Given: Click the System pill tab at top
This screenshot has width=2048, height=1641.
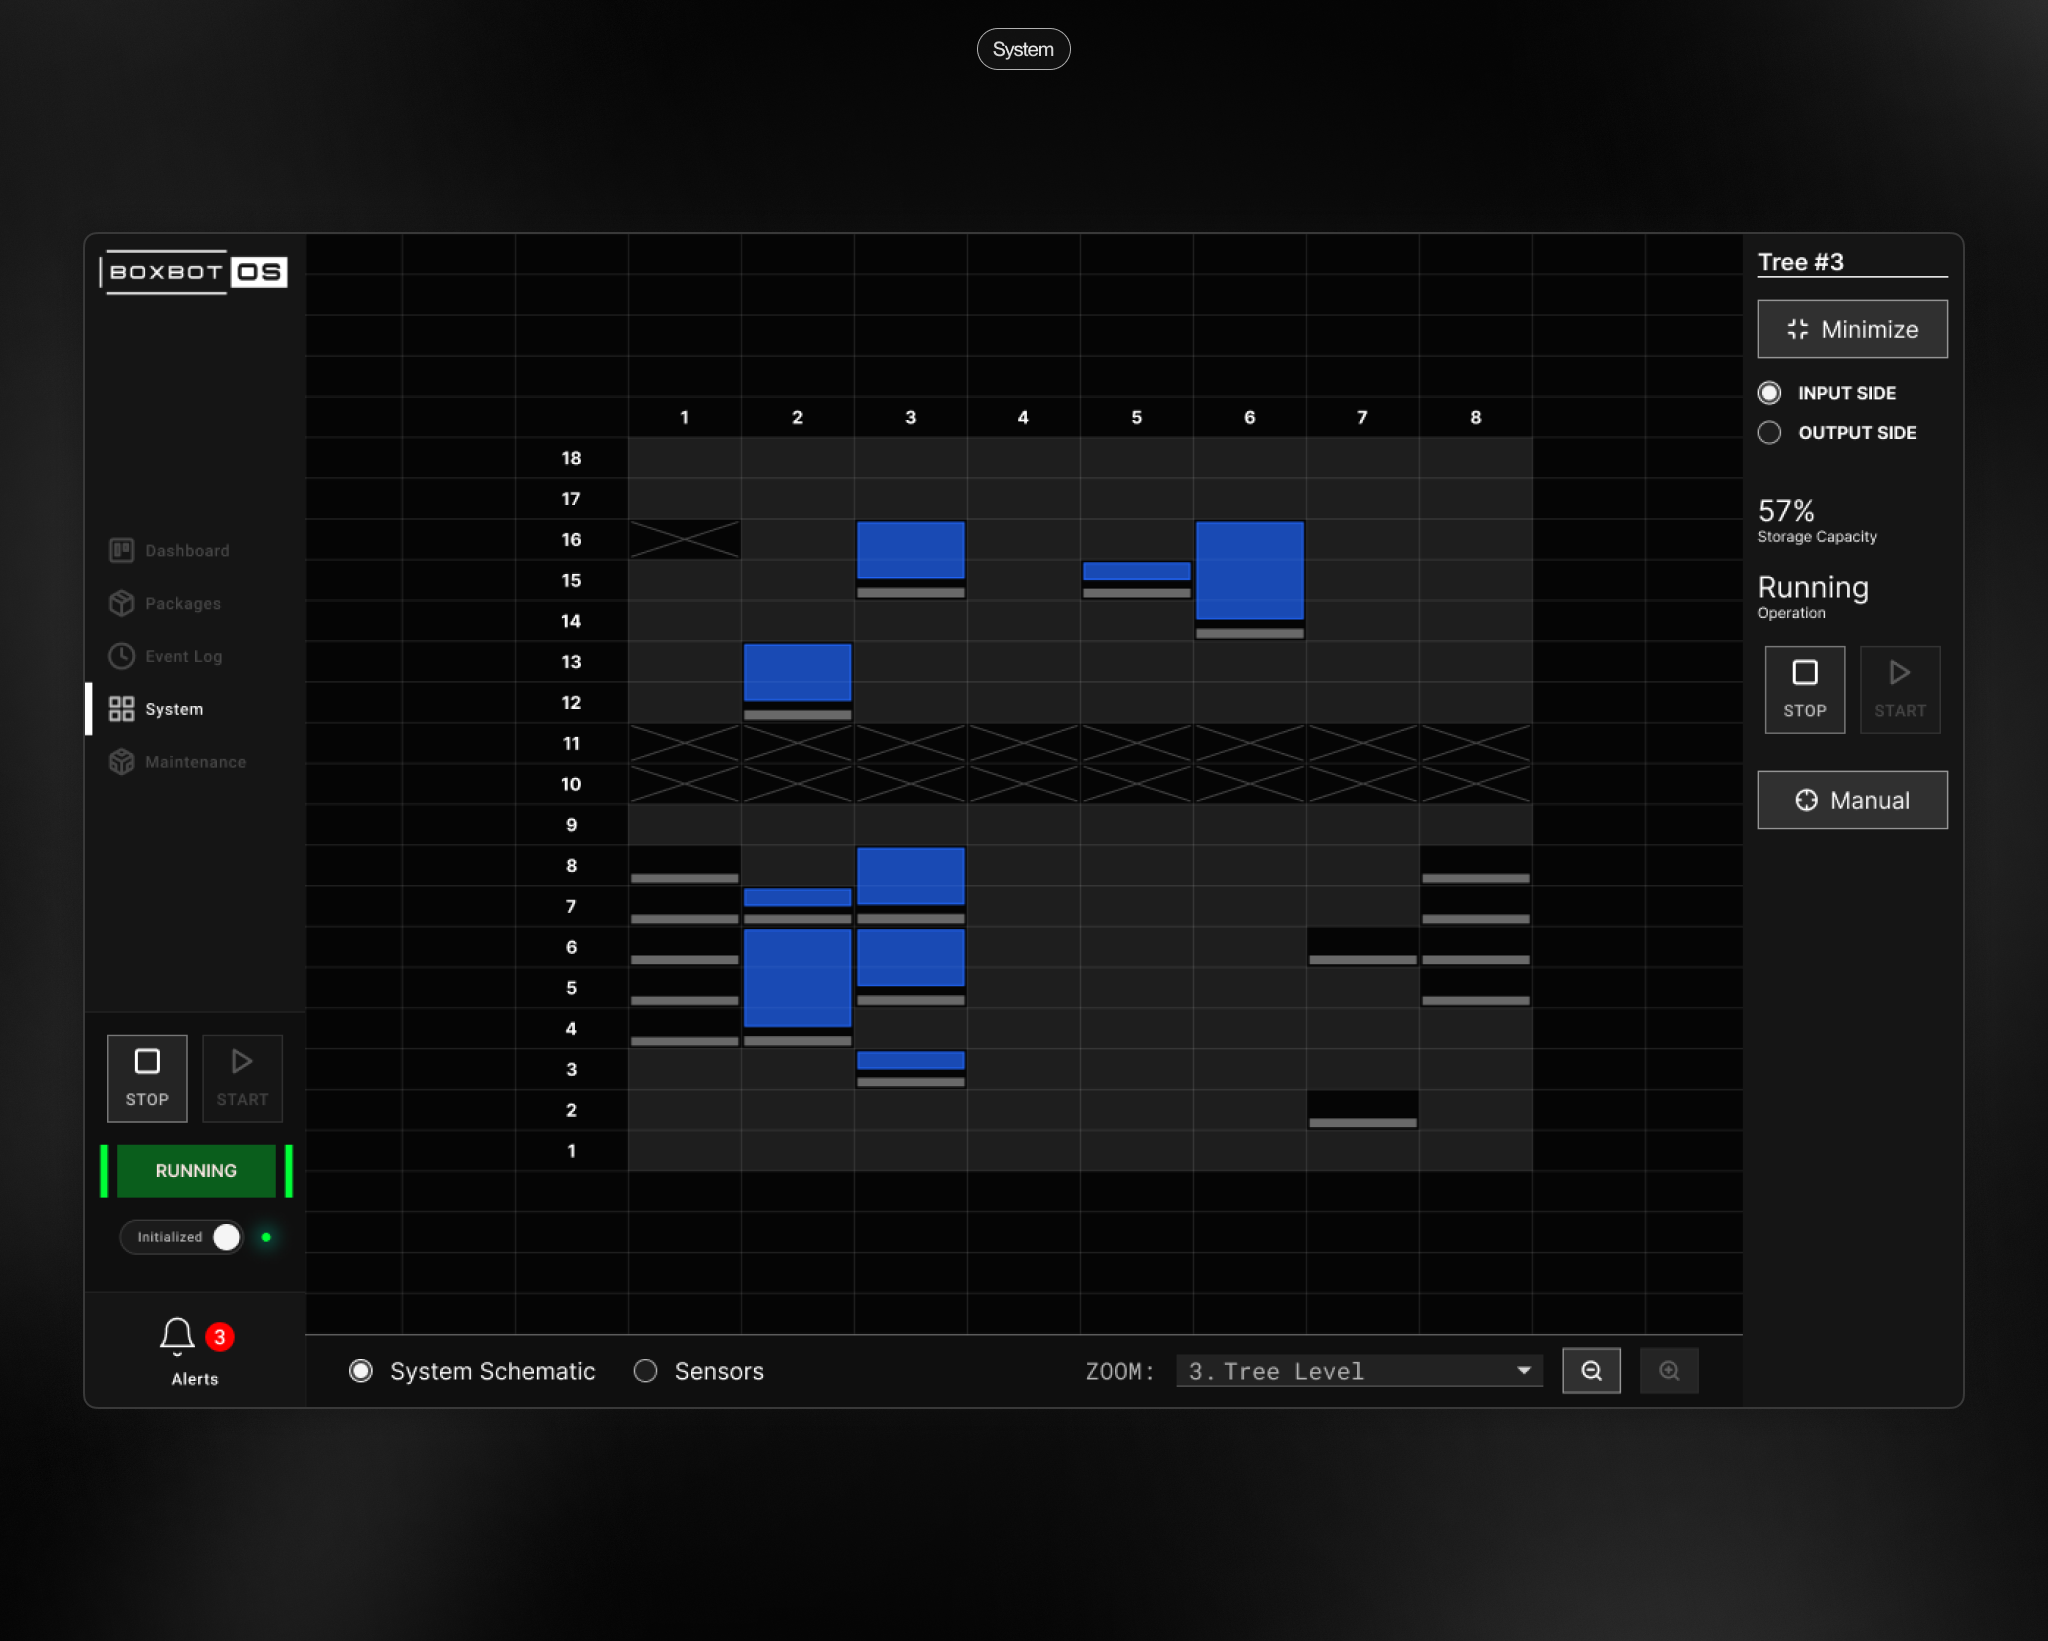Looking at the screenshot, I should pyautogui.click(x=1022, y=49).
